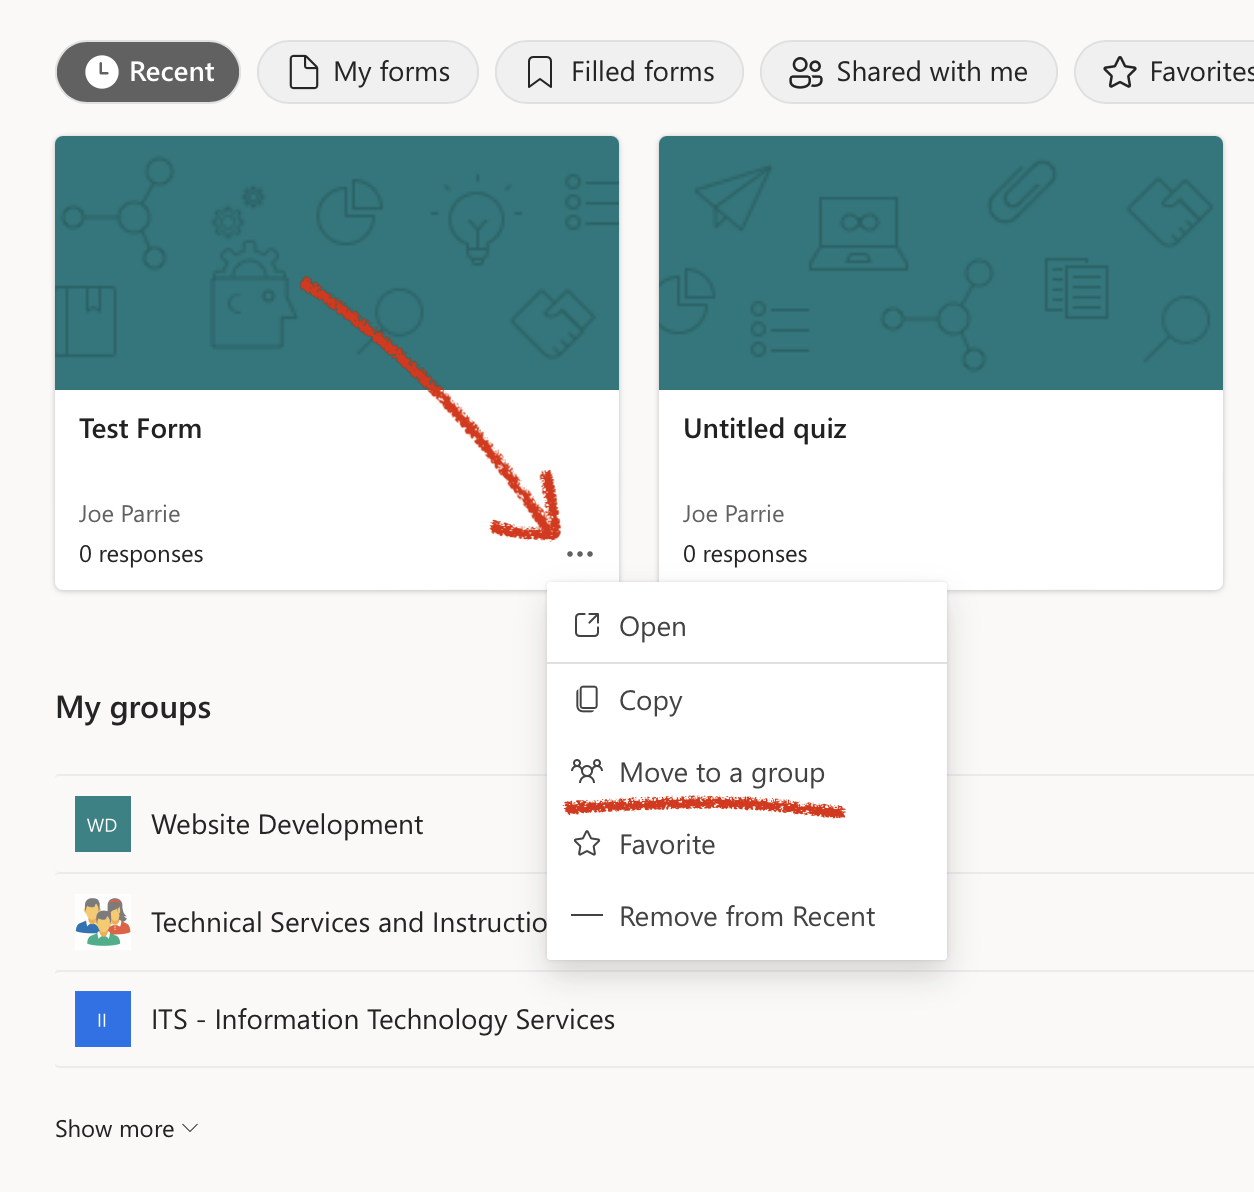Screen dimensions: 1254x1192
Task: Switch to the My forms tab
Action: coord(368,72)
